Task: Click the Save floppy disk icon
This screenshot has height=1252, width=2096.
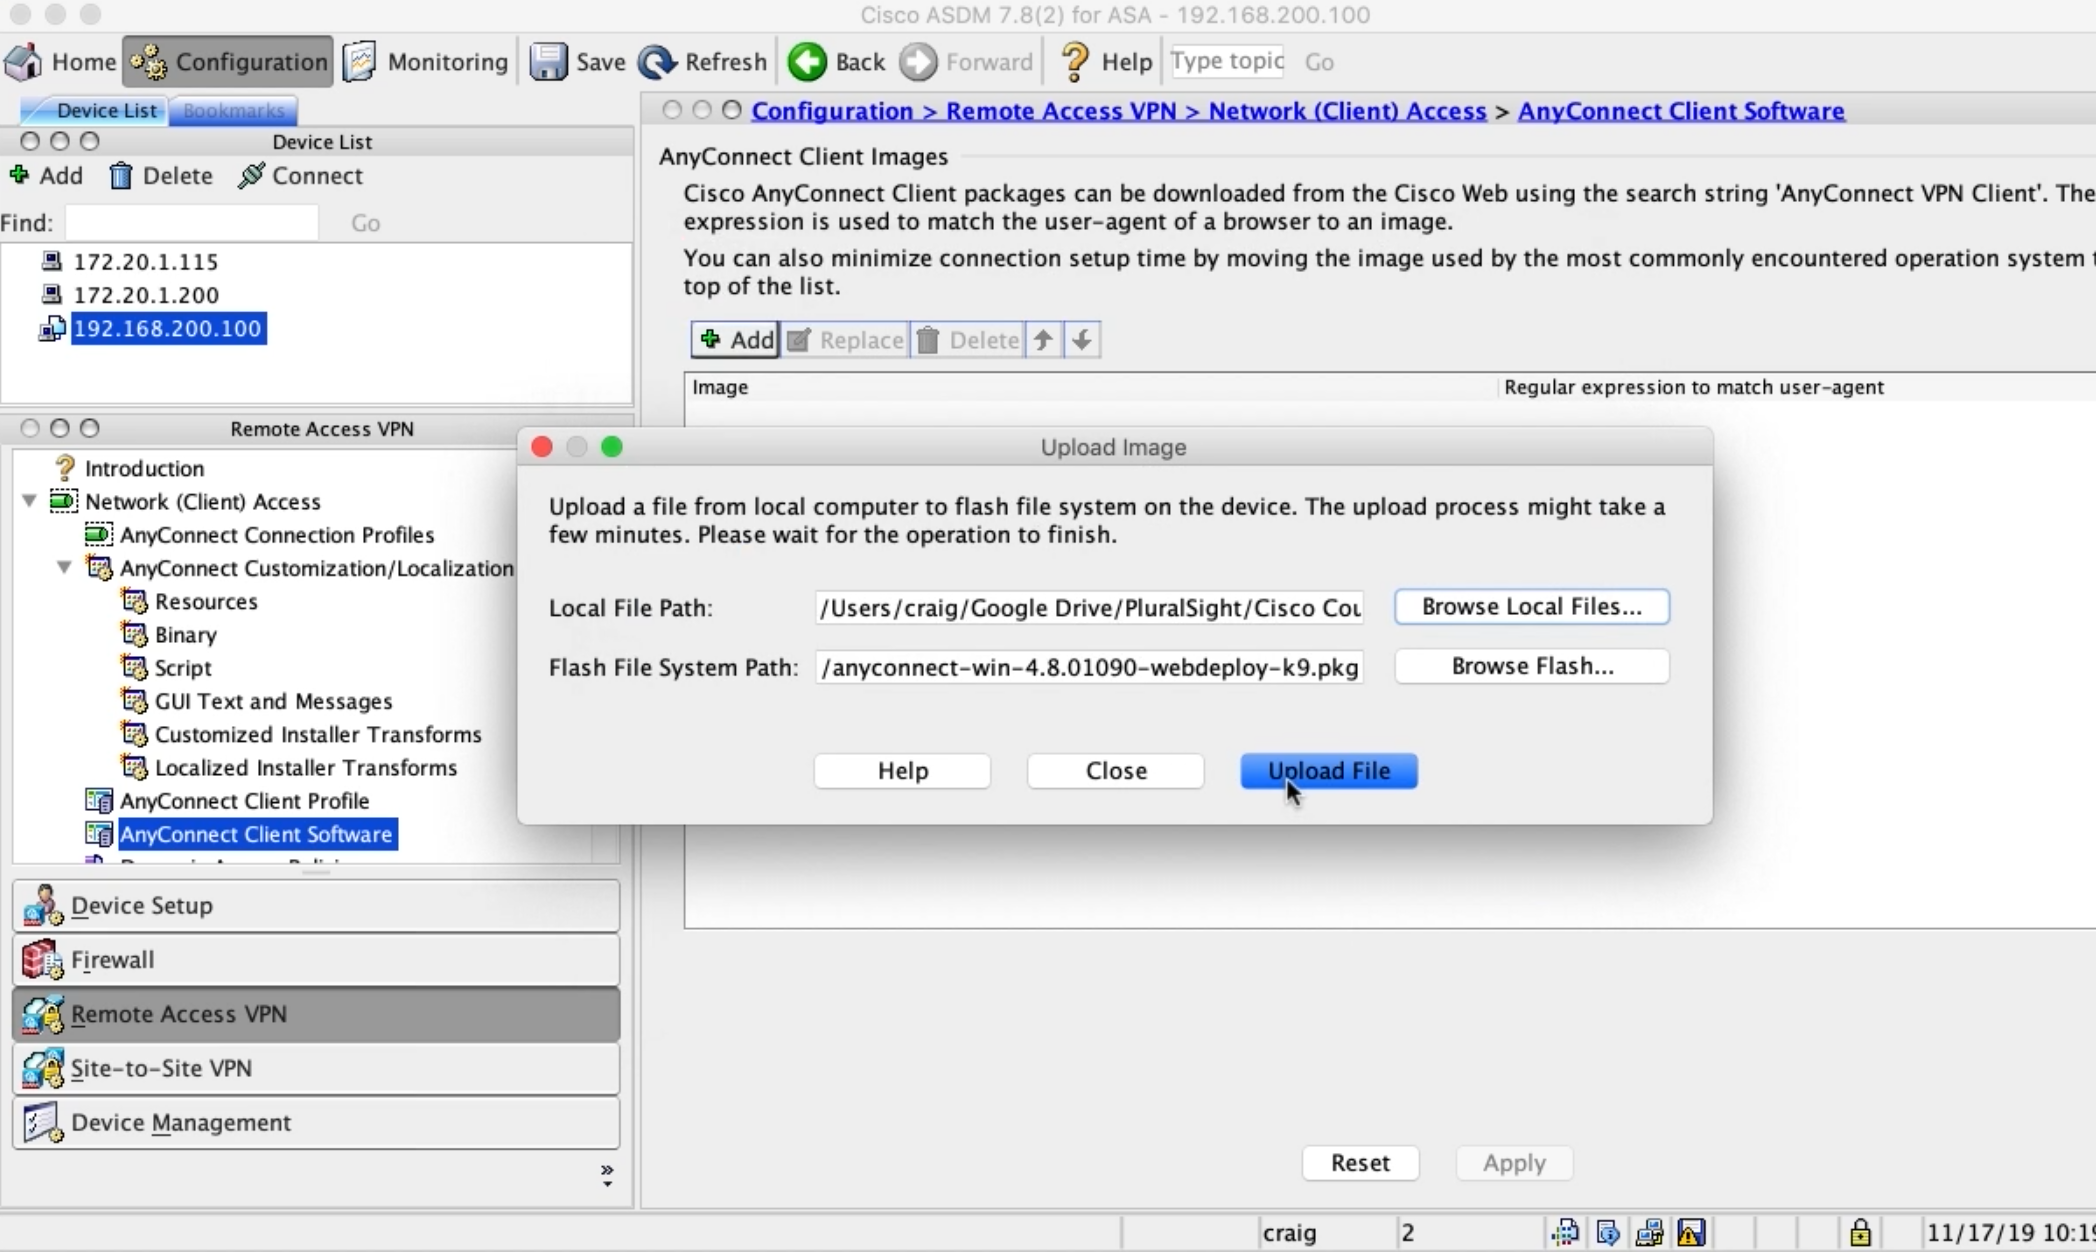Action: click(x=548, y=62)
